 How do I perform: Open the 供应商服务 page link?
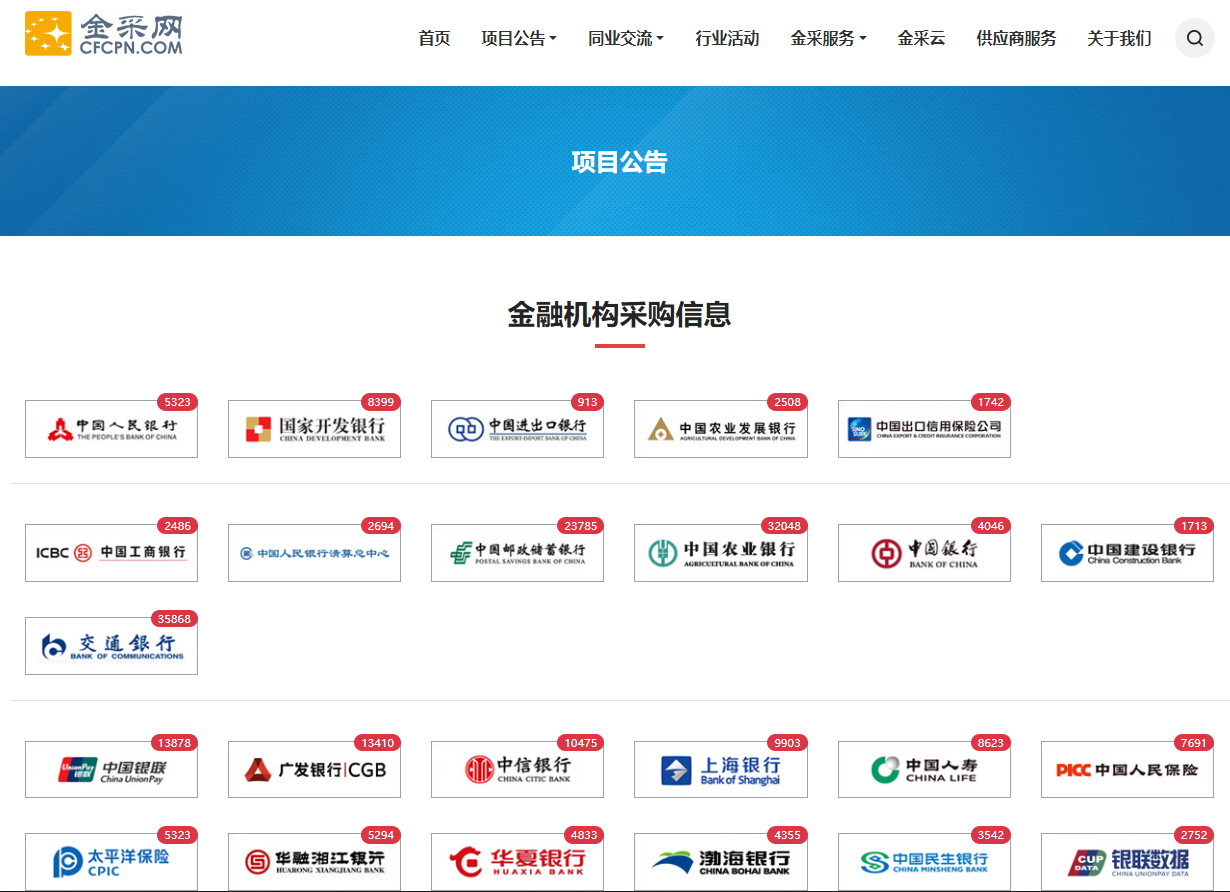(x=1015, y=38)
